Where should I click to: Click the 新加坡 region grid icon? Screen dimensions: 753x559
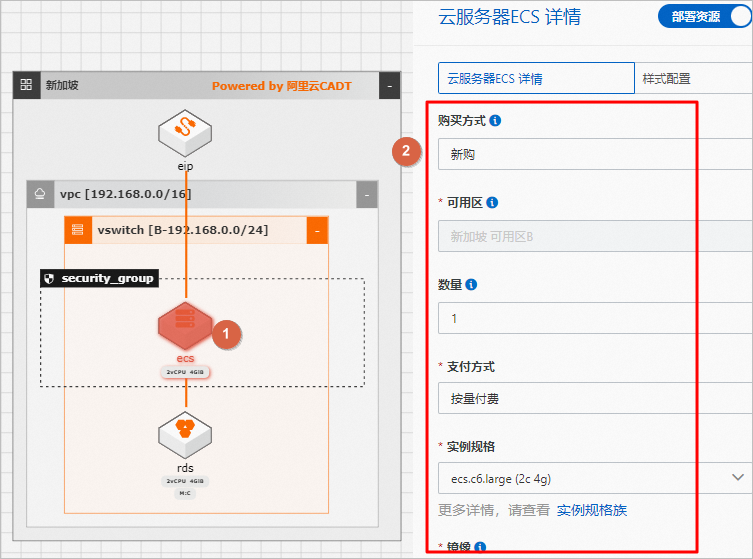(x=26, y=85)
